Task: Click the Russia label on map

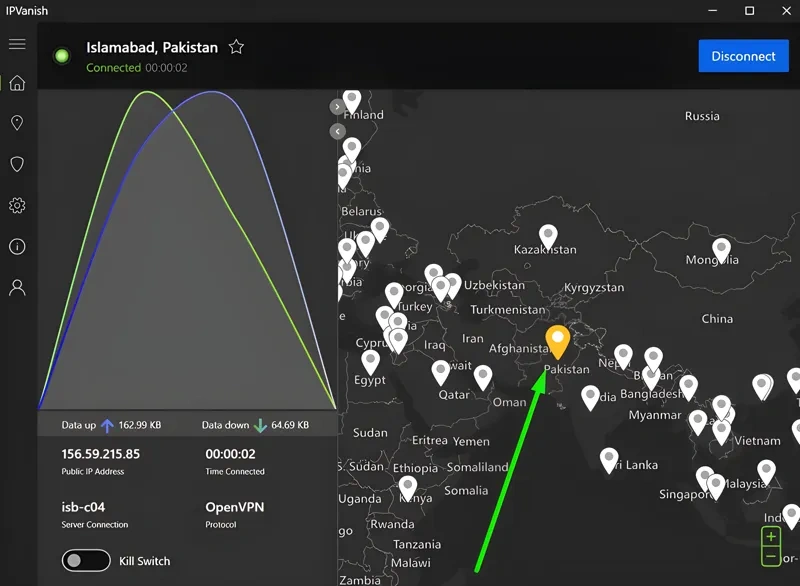Action: (702, 116)
